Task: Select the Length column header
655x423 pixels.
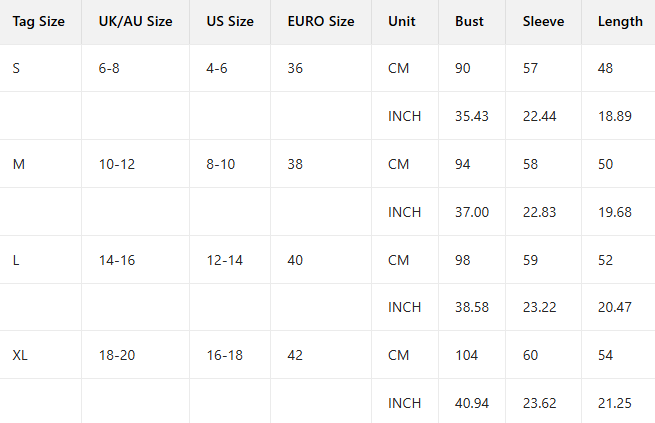Action: coord(620,21)
